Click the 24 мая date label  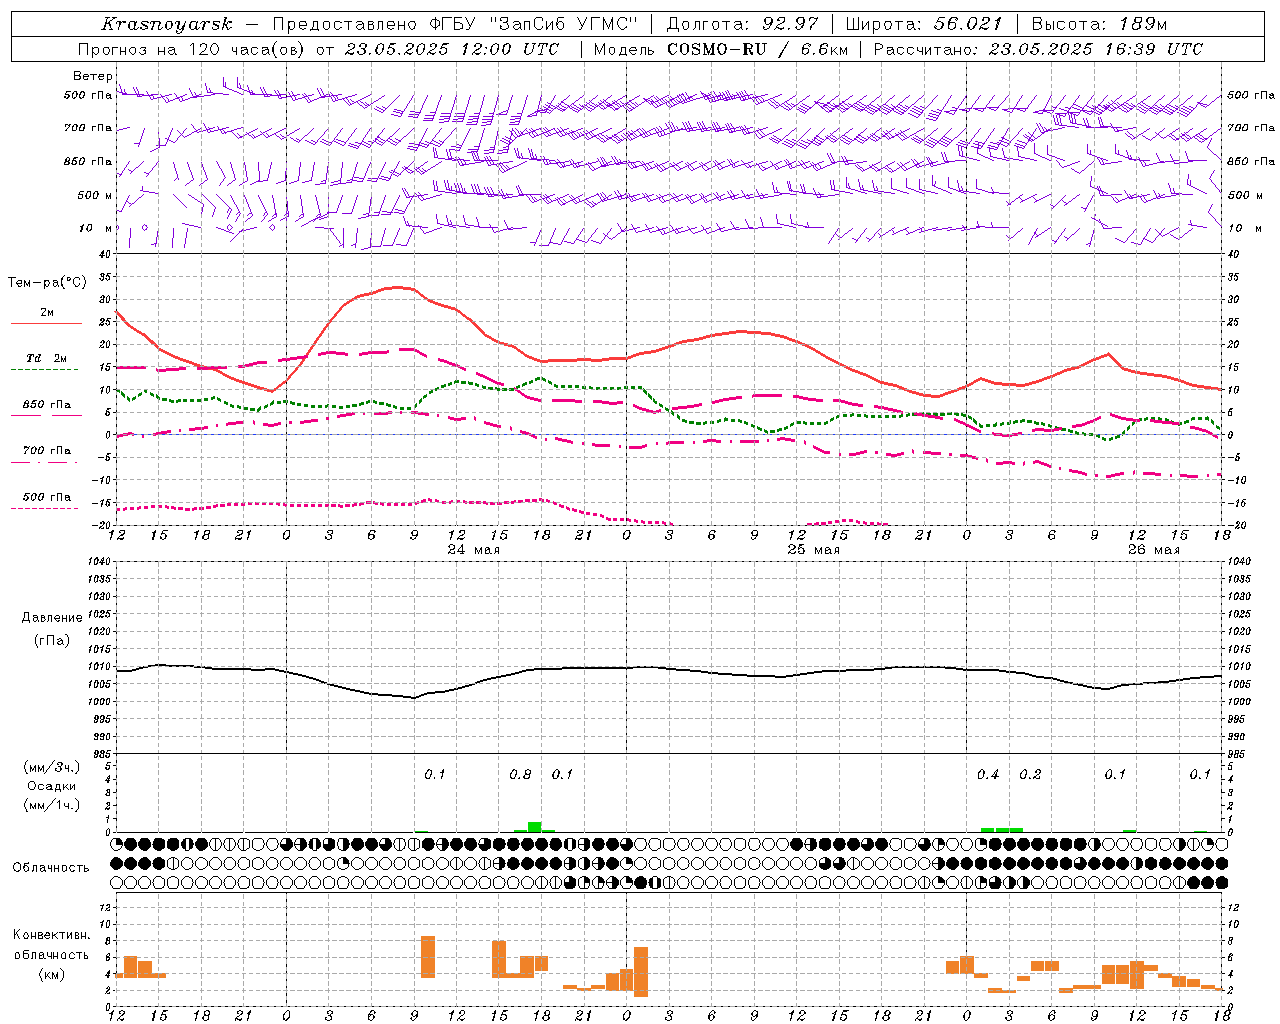(x=474, y=549)
